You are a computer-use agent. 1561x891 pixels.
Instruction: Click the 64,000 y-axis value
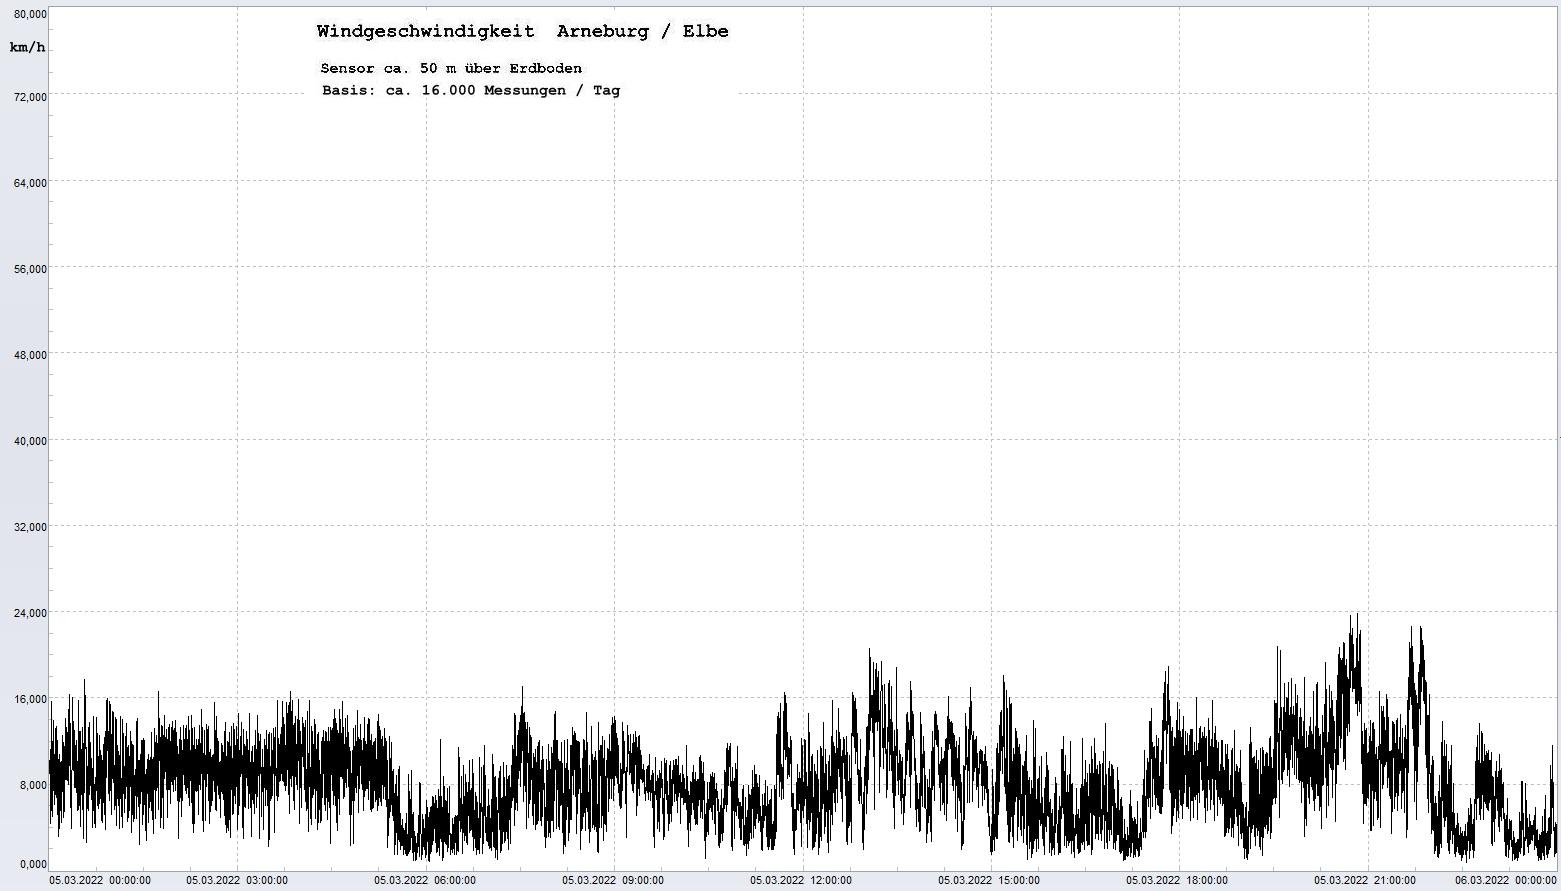pyautogui.click(x=30, y=183)
